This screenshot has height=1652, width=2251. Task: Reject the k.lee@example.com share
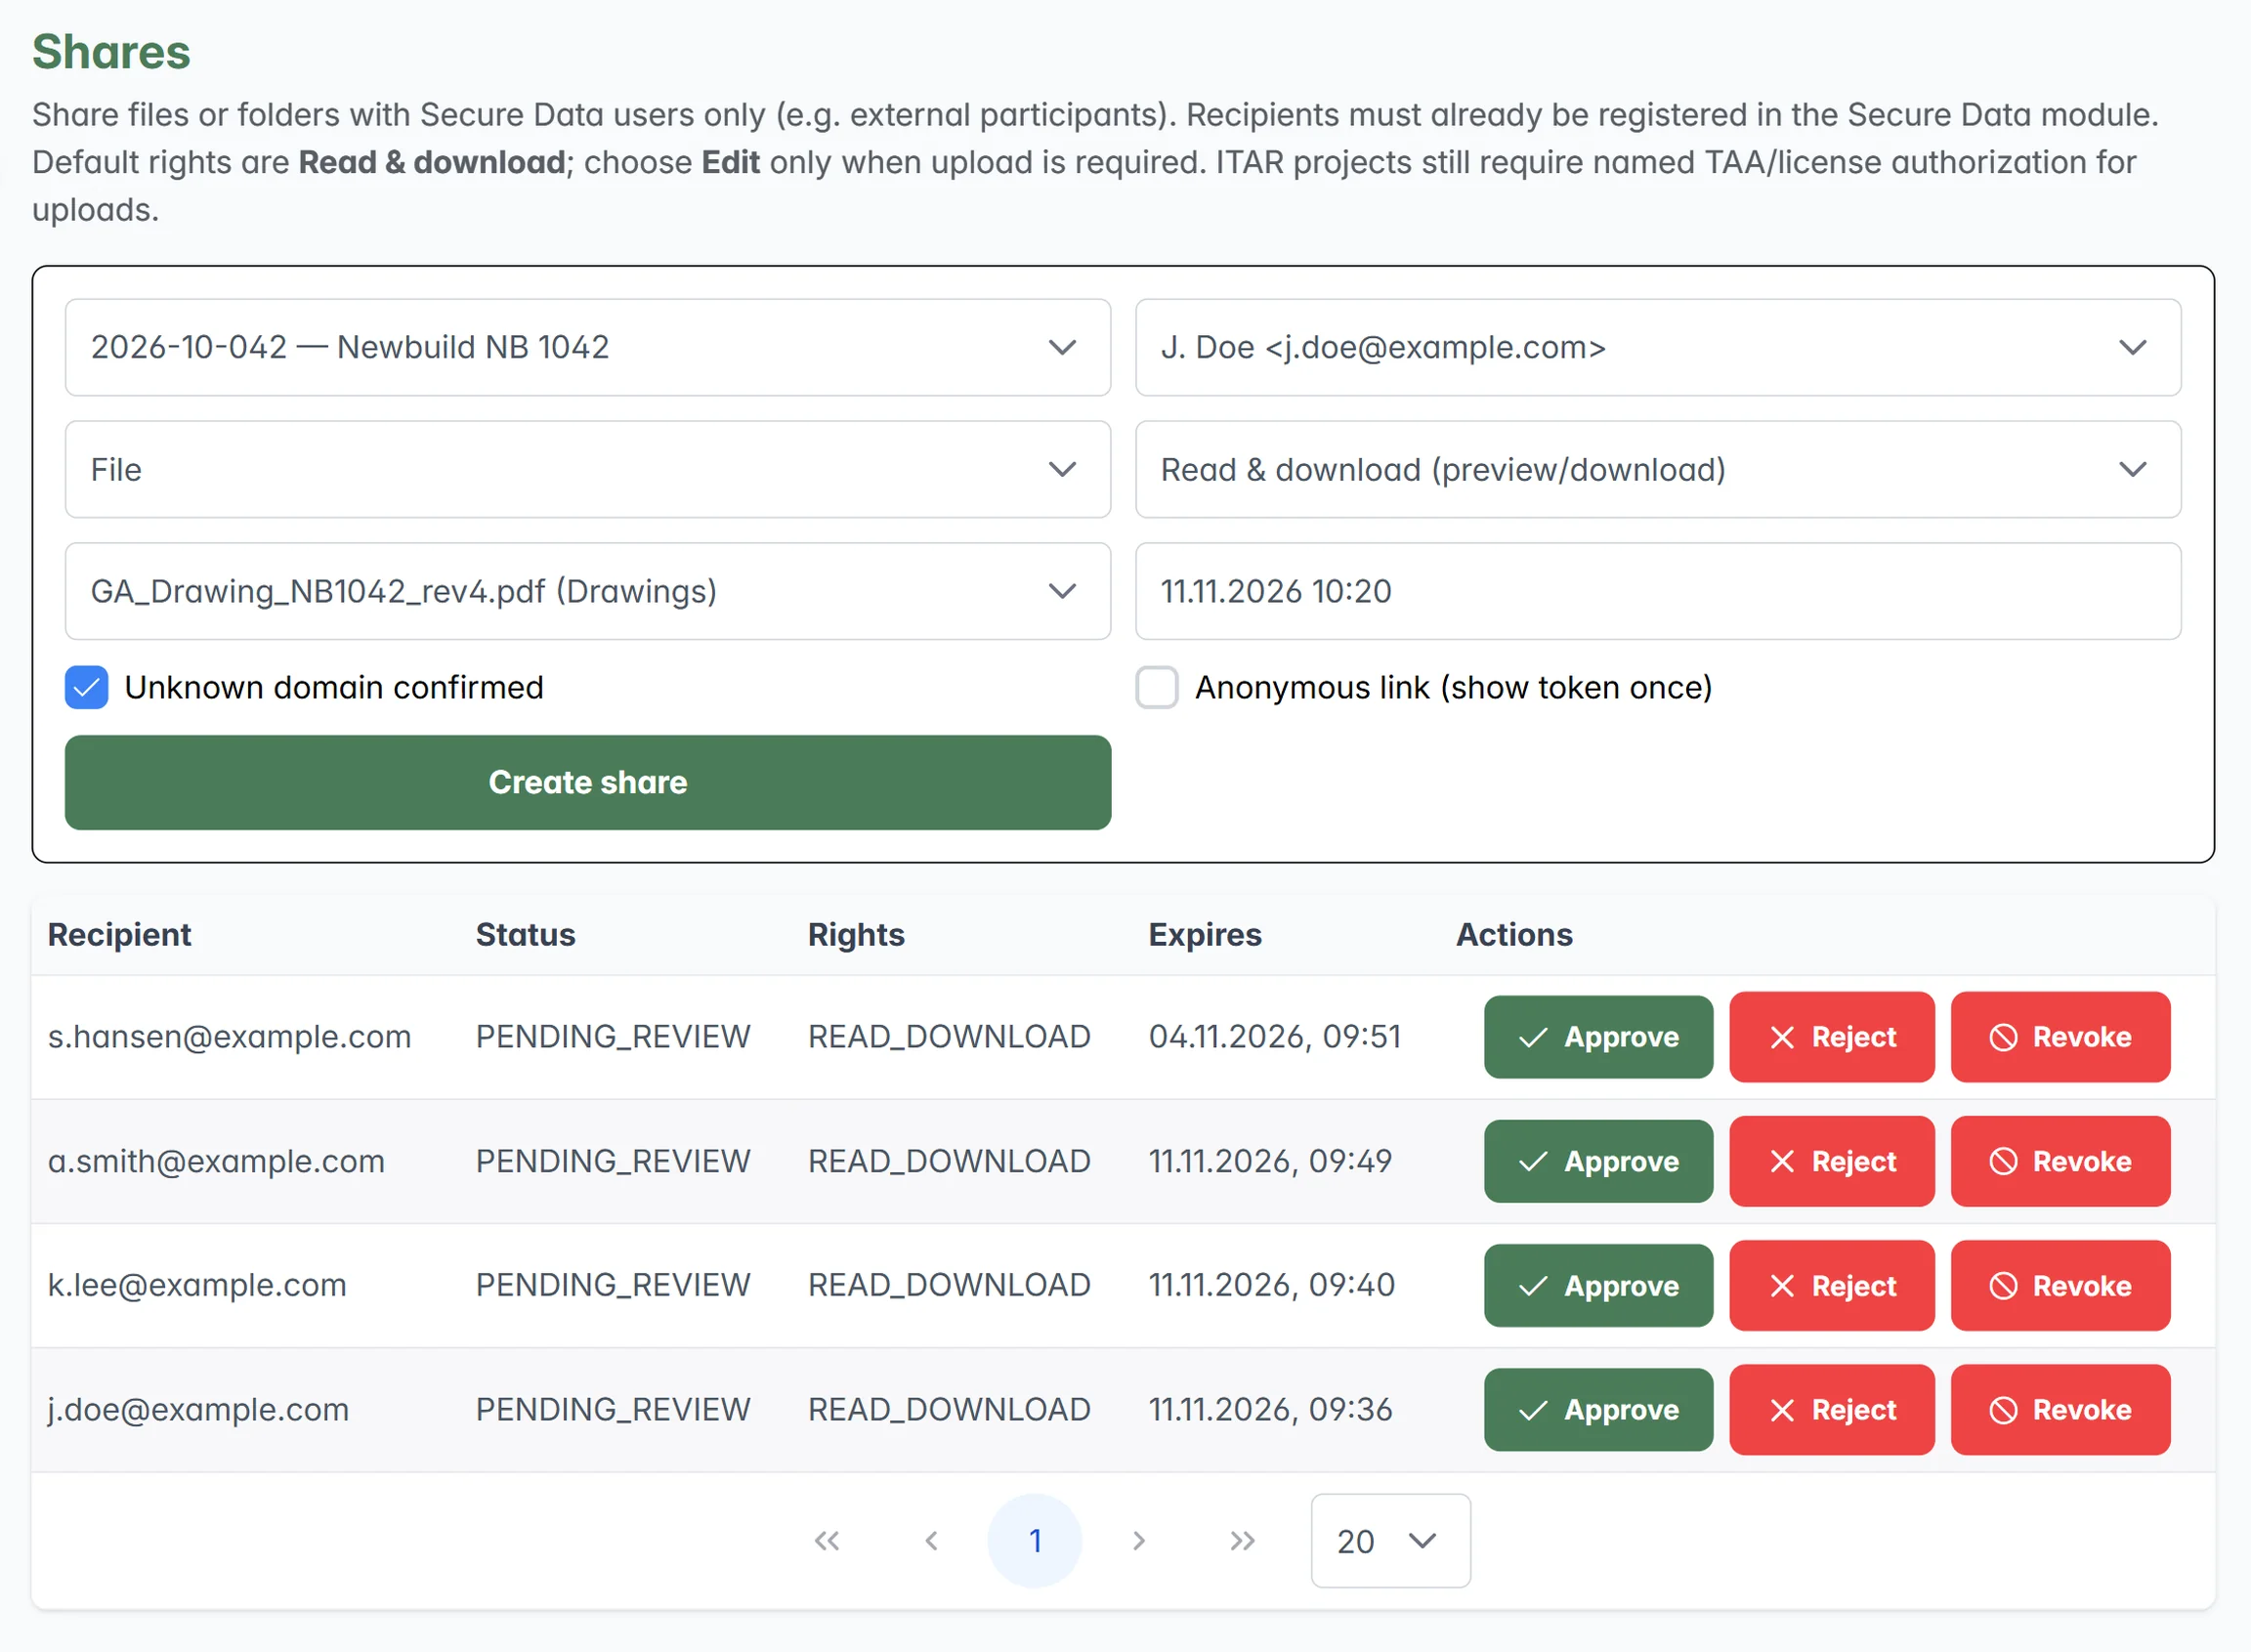[x=1831, y=1286]
